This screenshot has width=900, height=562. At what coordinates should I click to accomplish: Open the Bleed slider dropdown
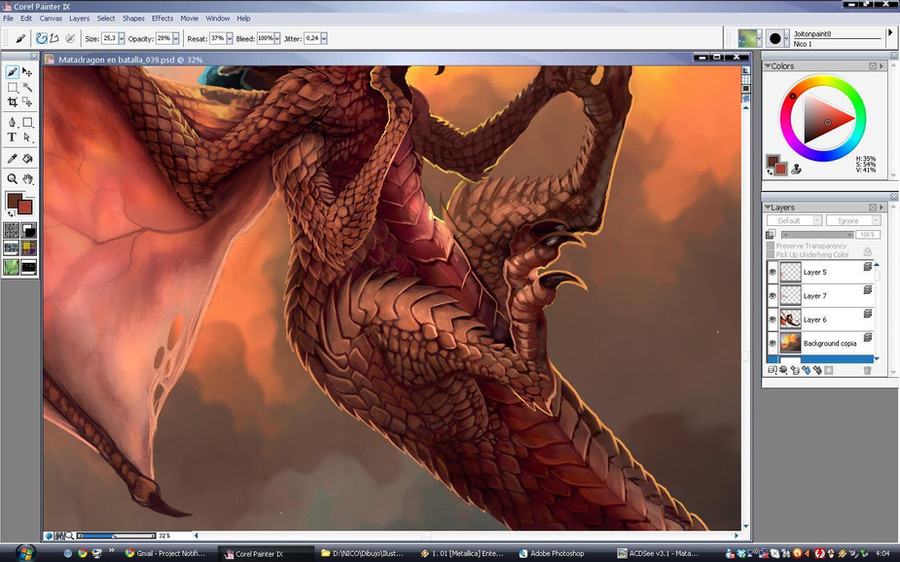pos(277,38)
